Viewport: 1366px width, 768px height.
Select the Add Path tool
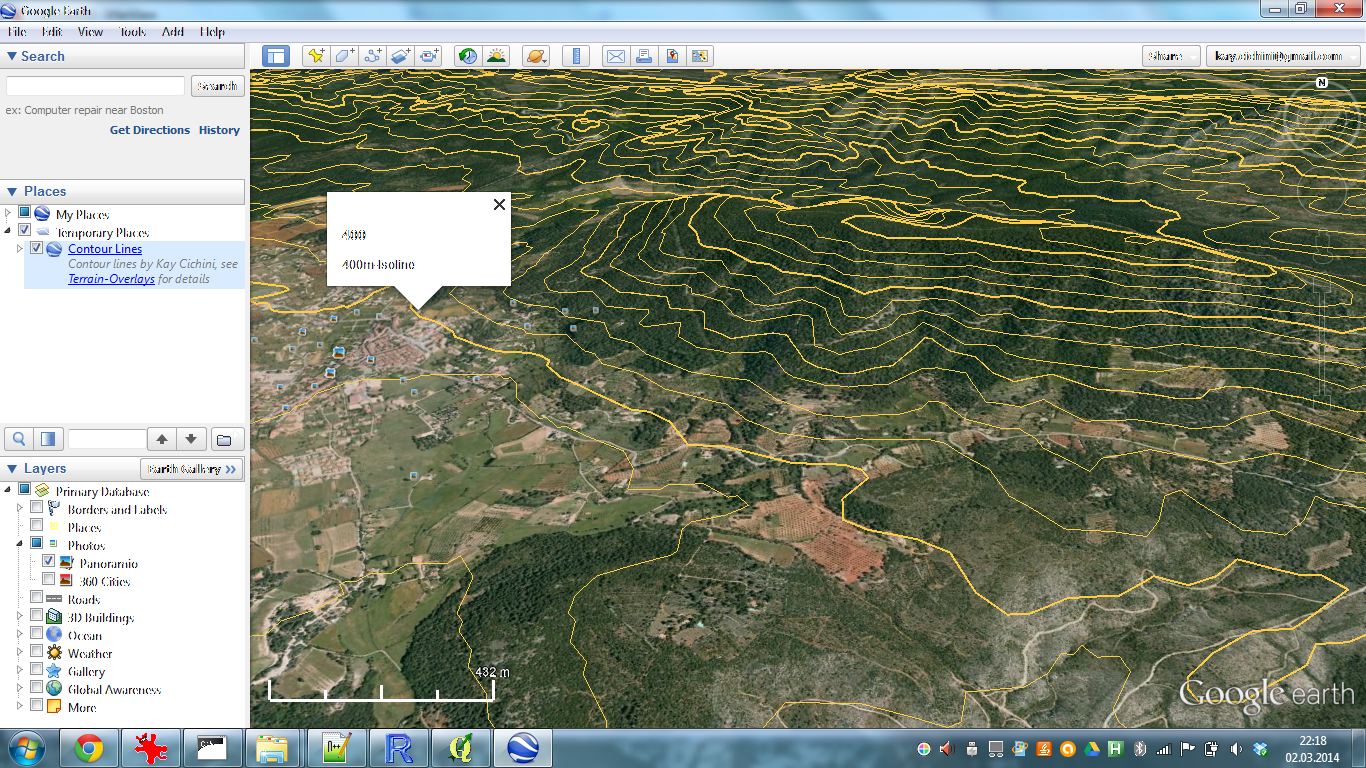(x=371, y=56)
